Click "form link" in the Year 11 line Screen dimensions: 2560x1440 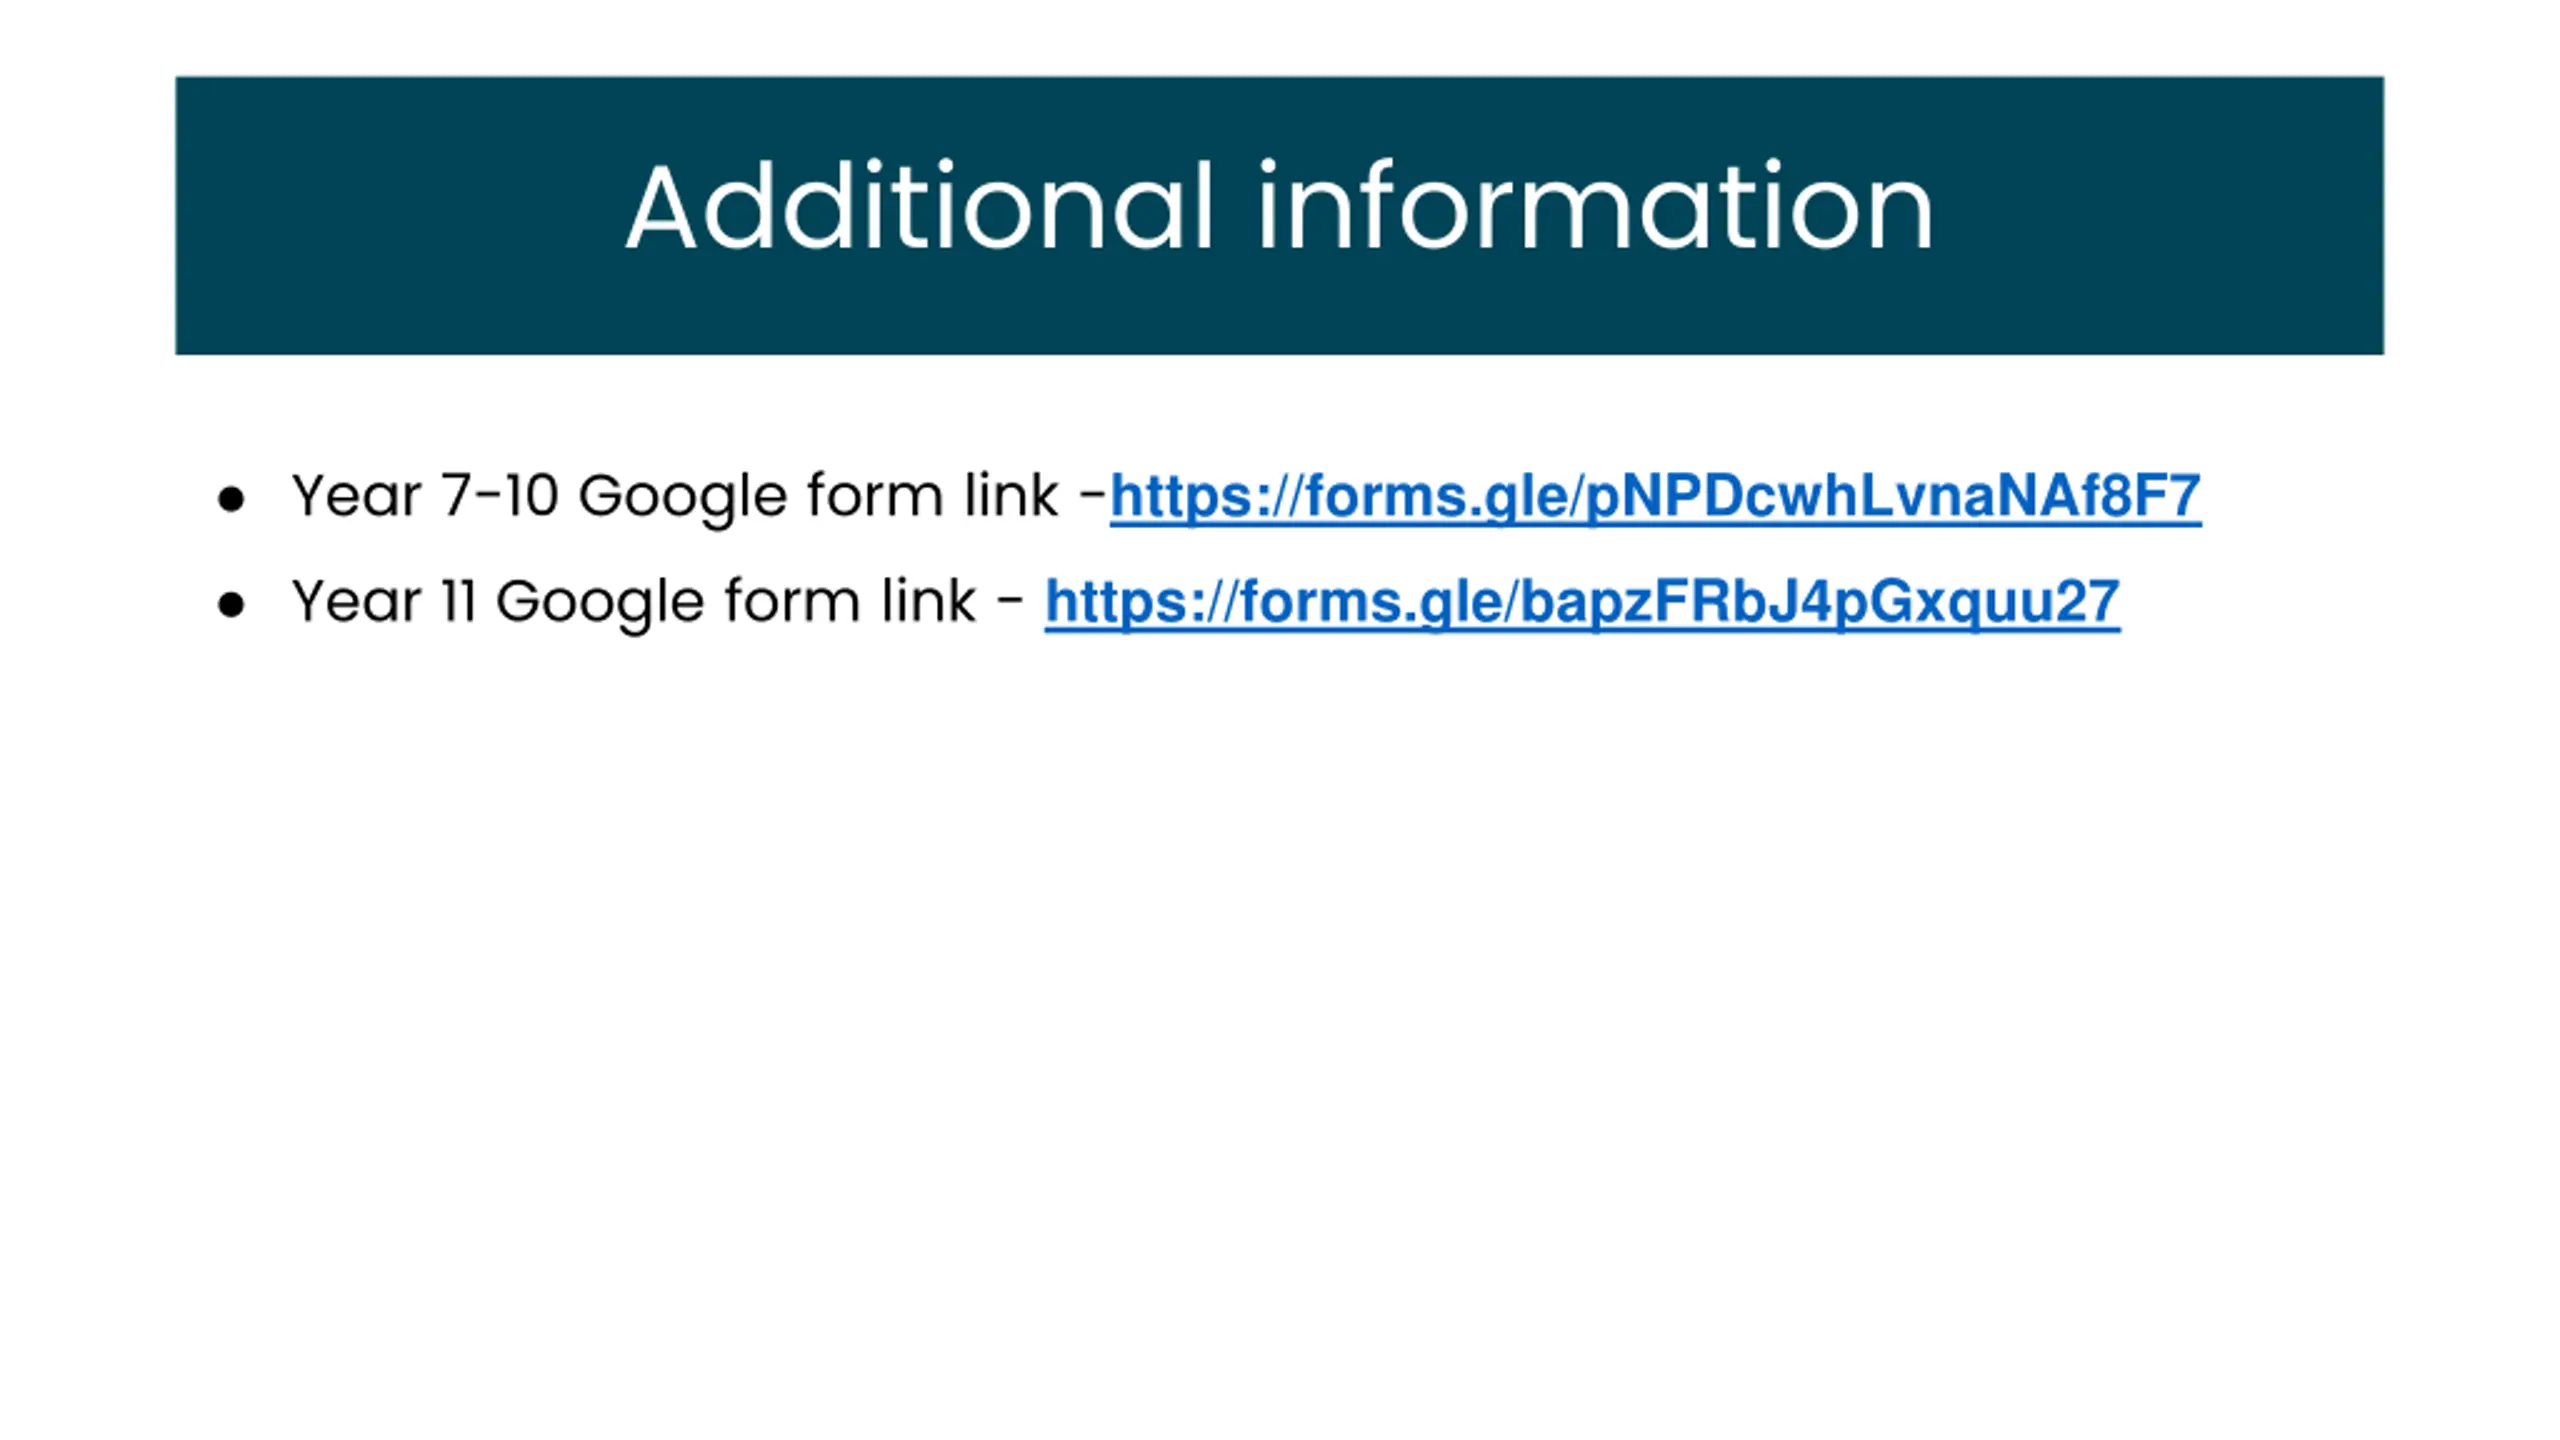850,601
